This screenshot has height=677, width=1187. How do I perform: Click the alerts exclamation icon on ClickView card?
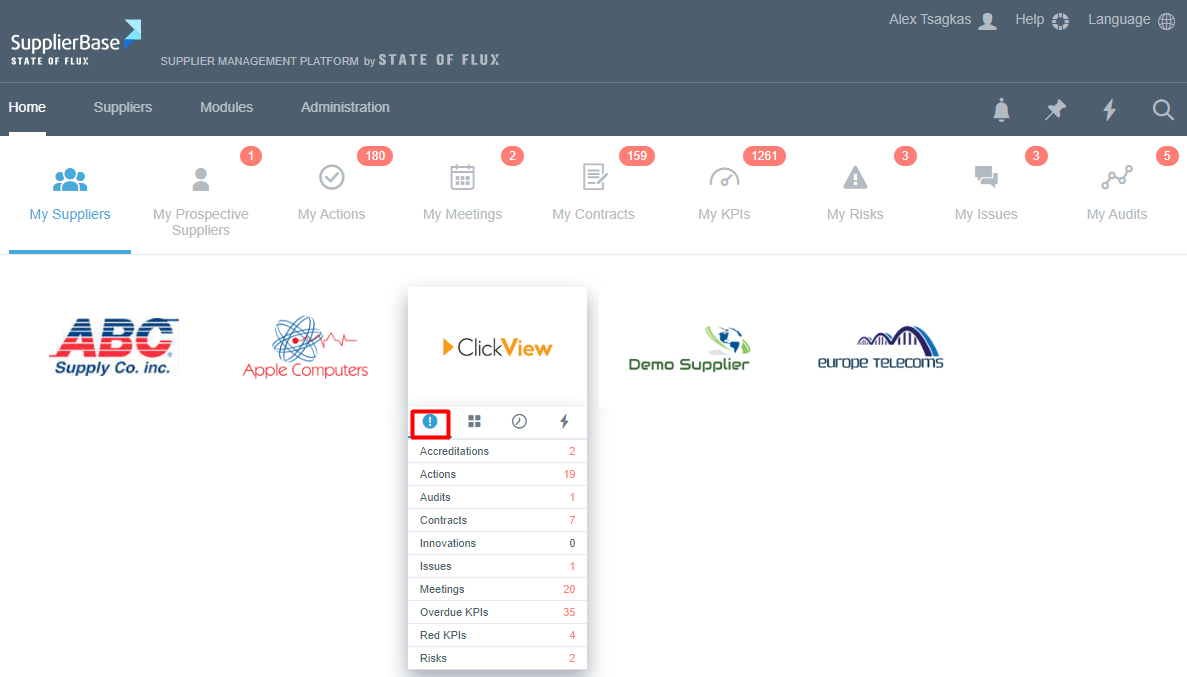click(430, 422)
